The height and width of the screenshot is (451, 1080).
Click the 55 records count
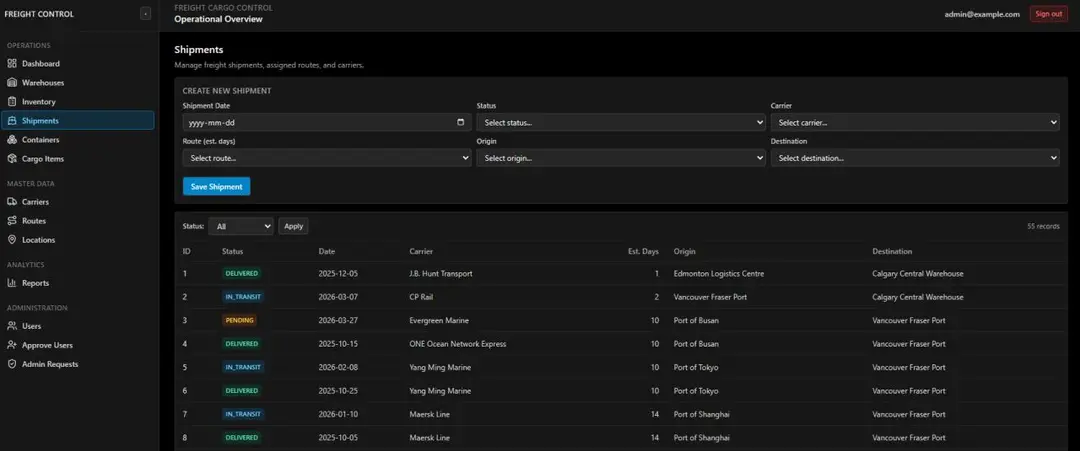1043,226
